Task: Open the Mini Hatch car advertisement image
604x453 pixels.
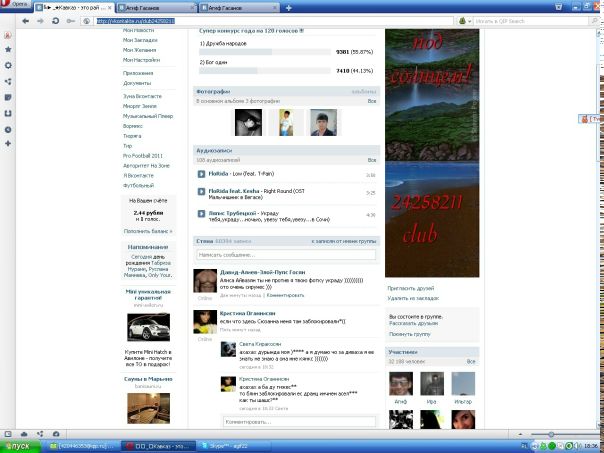Action: click(x=148, y=328)
